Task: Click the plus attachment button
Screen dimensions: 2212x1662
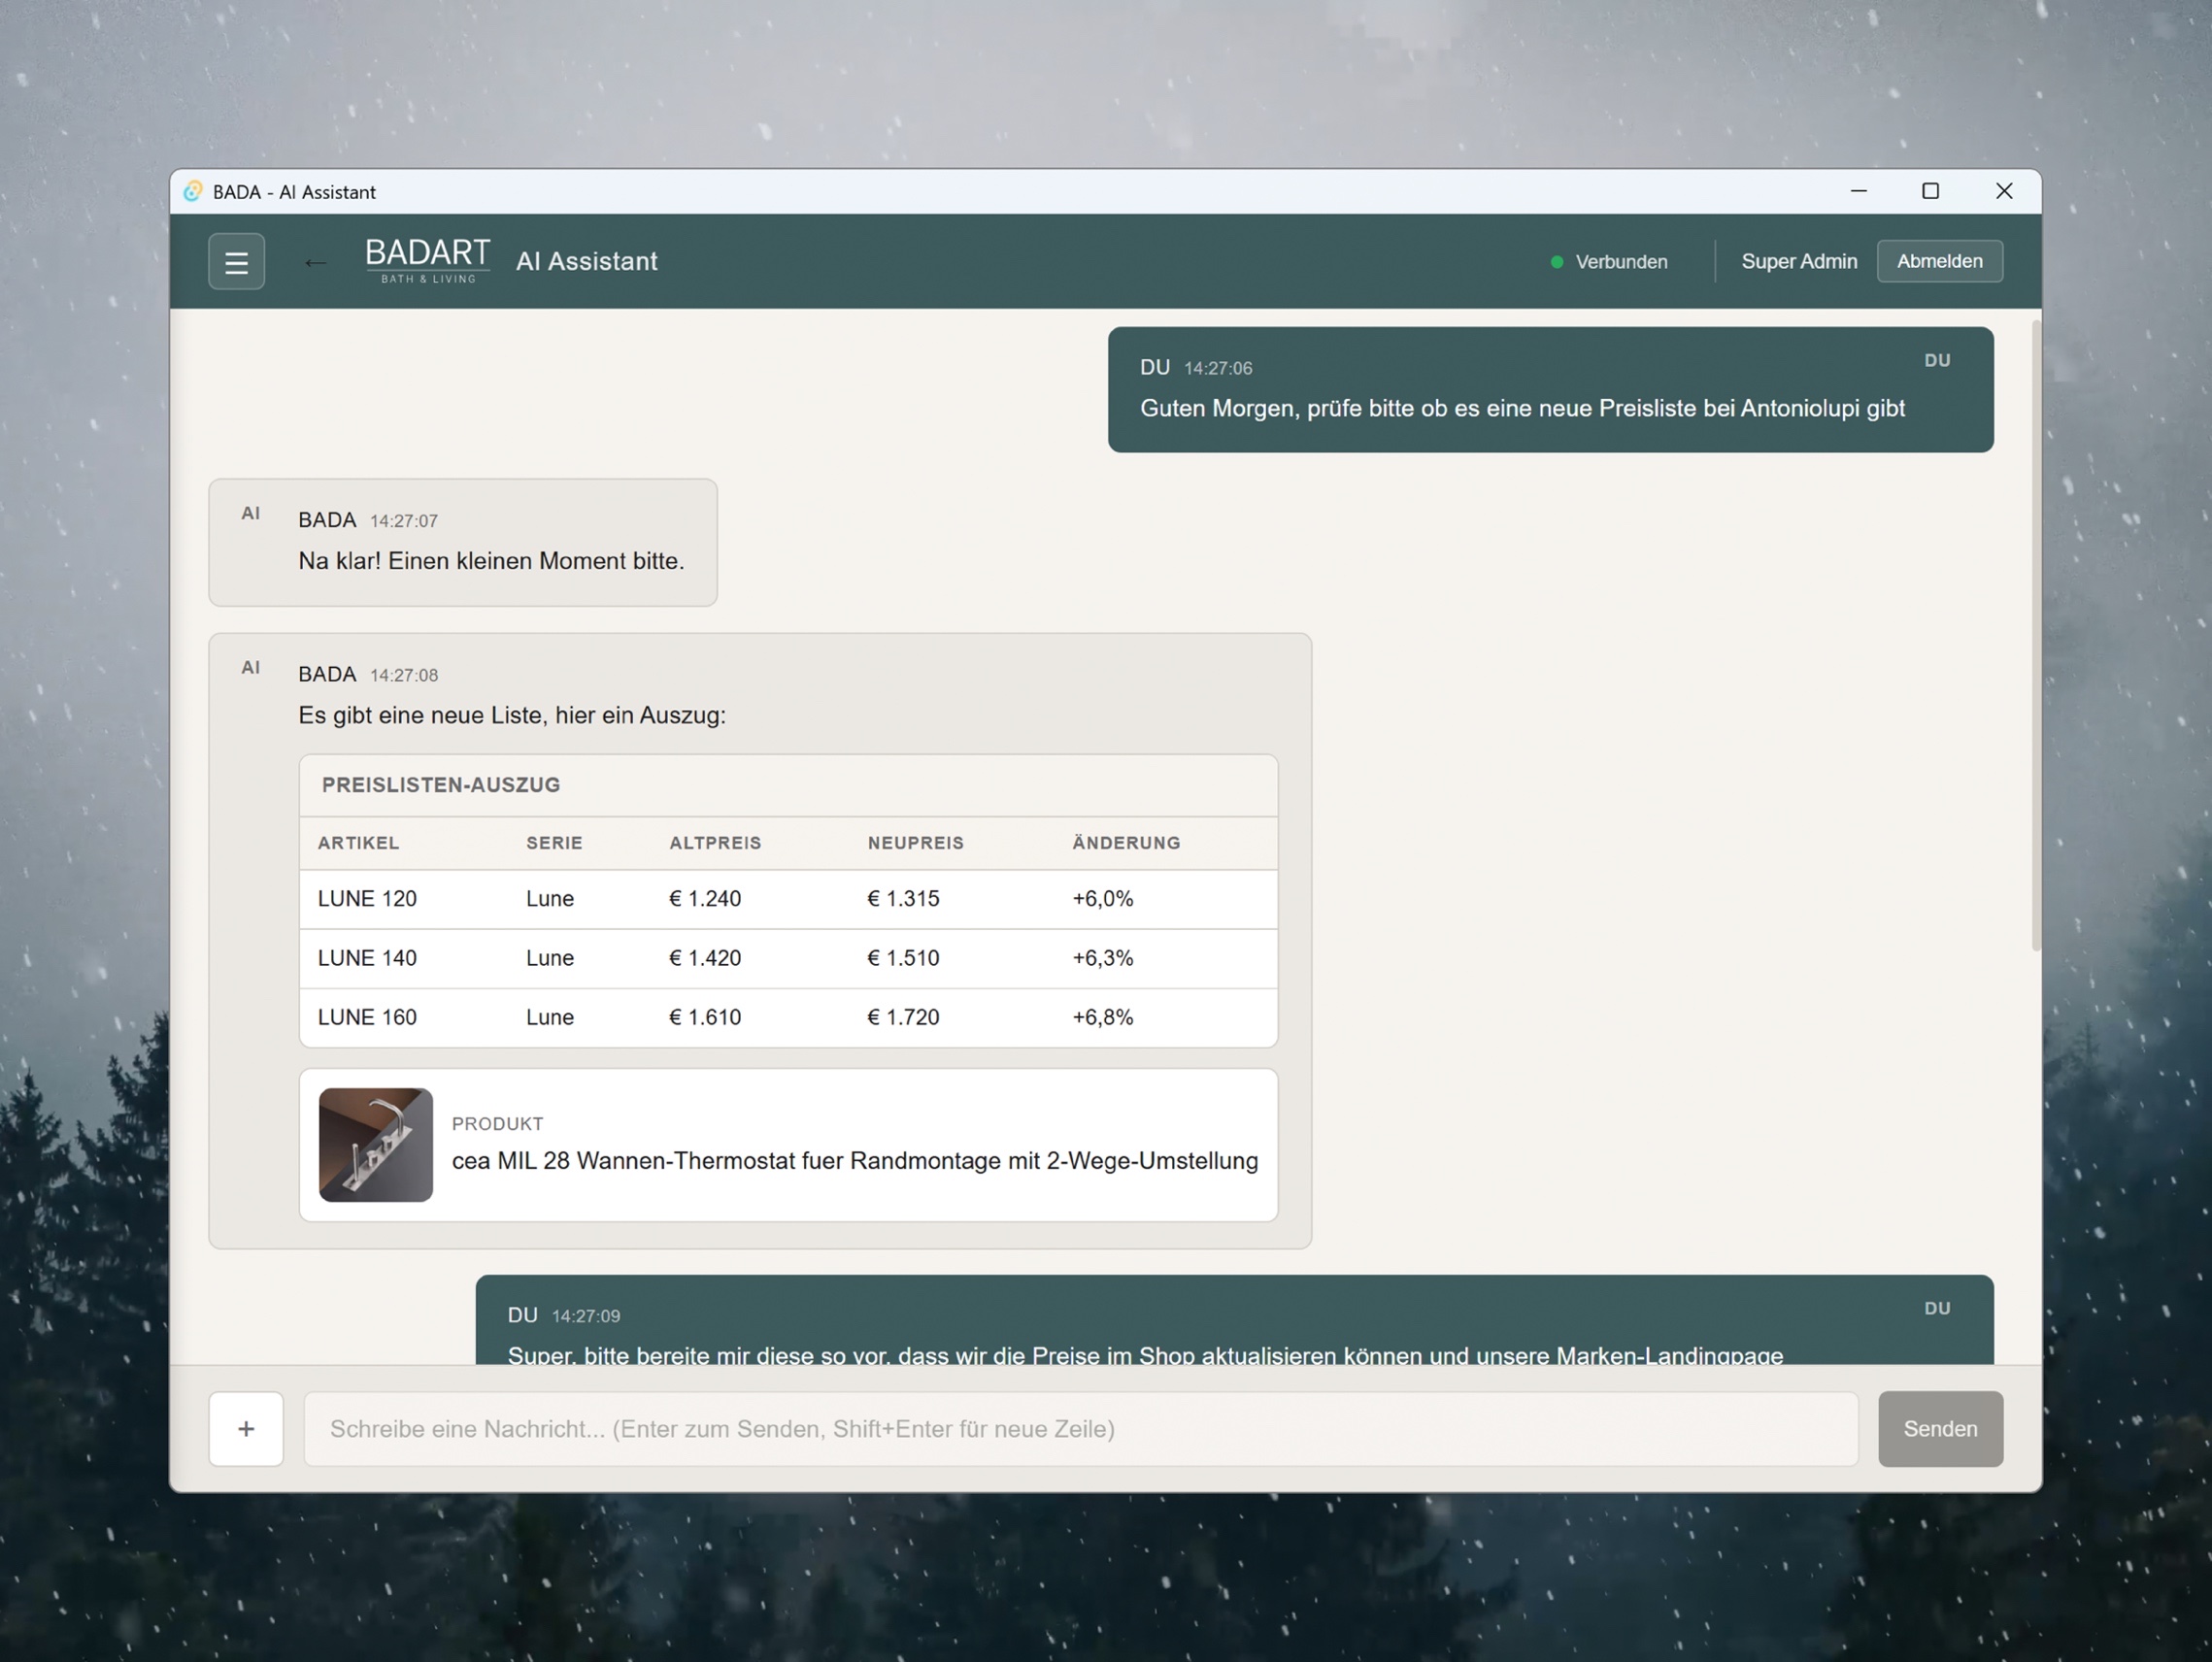Action: click(246, 1429)
